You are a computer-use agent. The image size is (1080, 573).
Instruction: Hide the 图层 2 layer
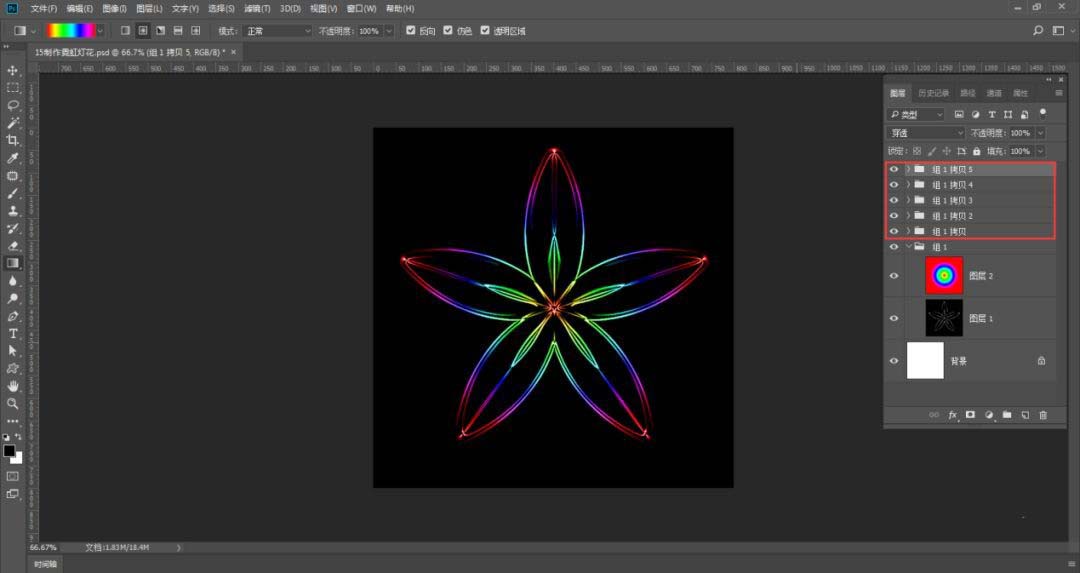point(894,275)
